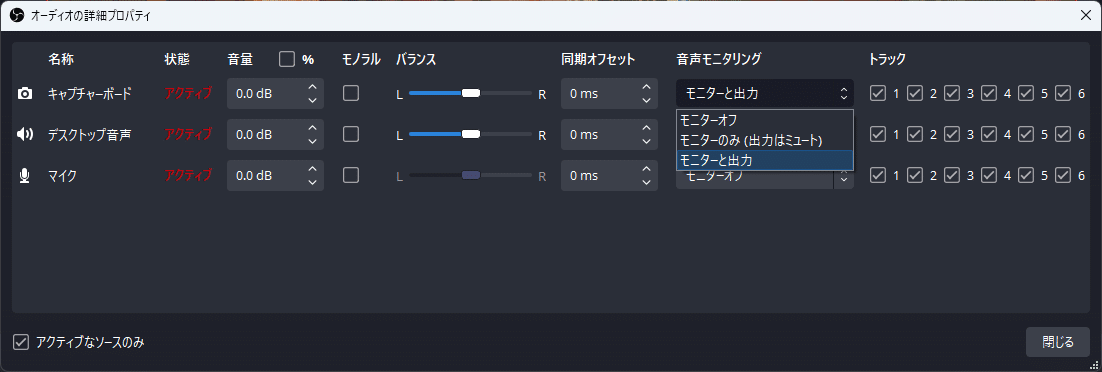
Task: Uncheck アクティブなソースのみ checkbox
Action: point(21,342)
